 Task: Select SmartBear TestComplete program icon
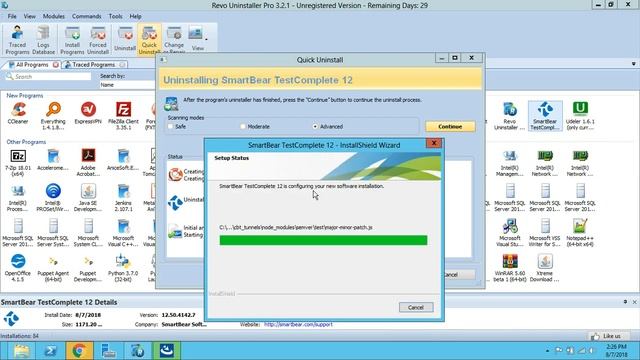545,116
